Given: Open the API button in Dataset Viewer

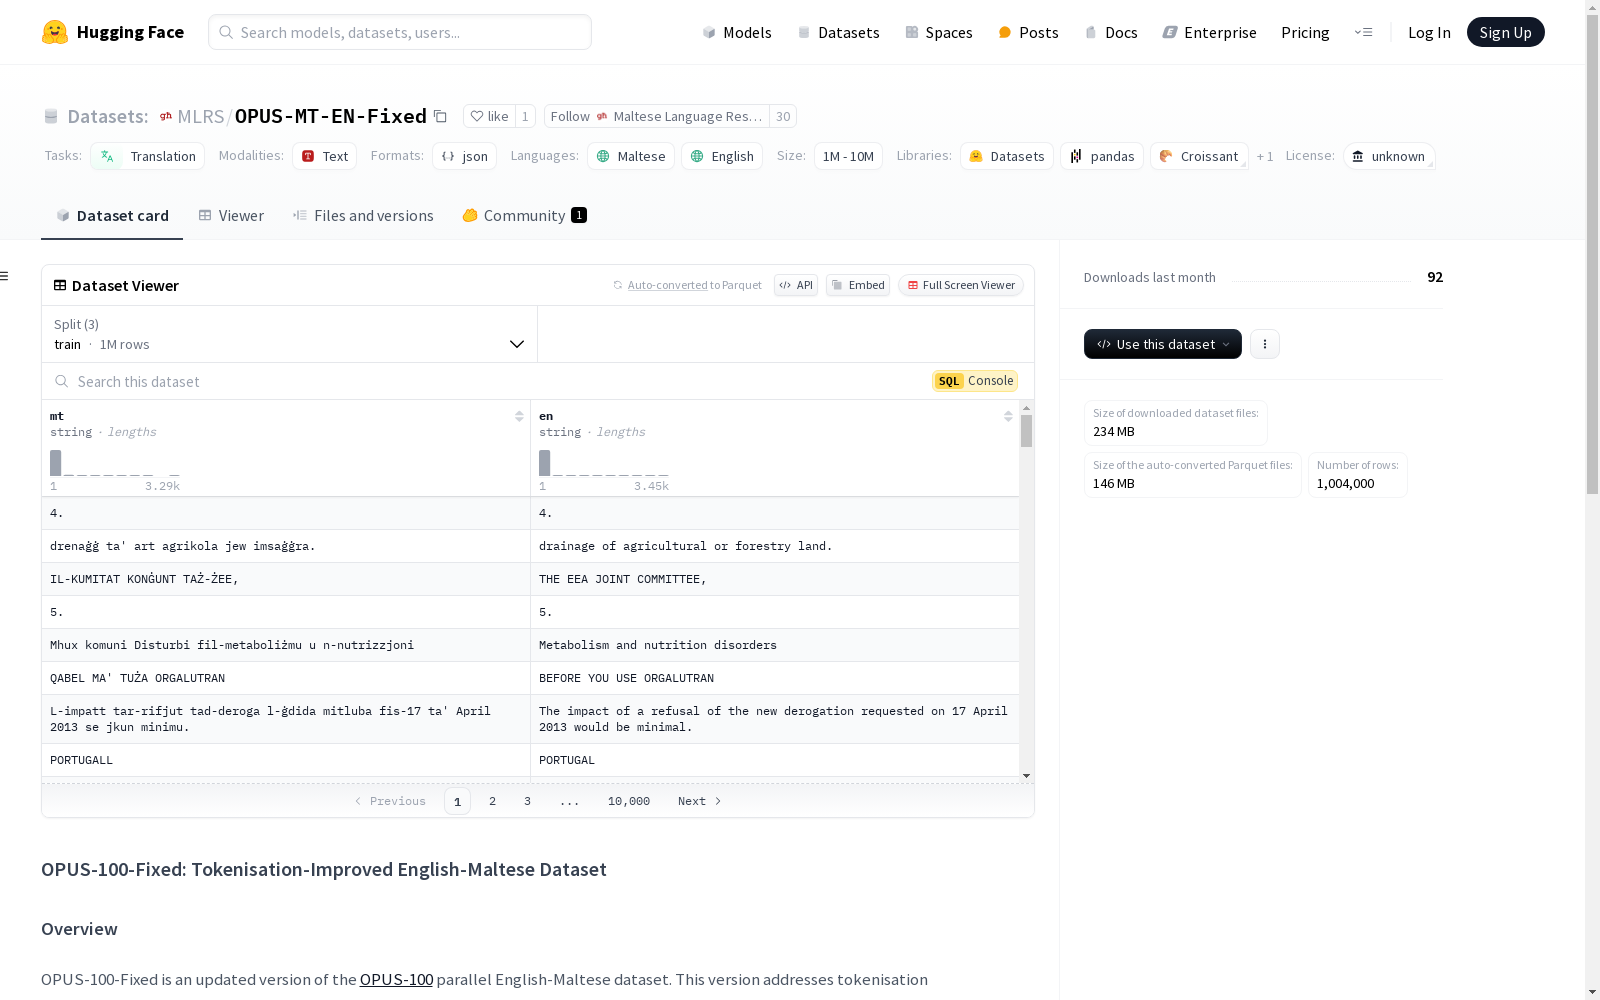Looking at the screenshot, I should (796, 285).
